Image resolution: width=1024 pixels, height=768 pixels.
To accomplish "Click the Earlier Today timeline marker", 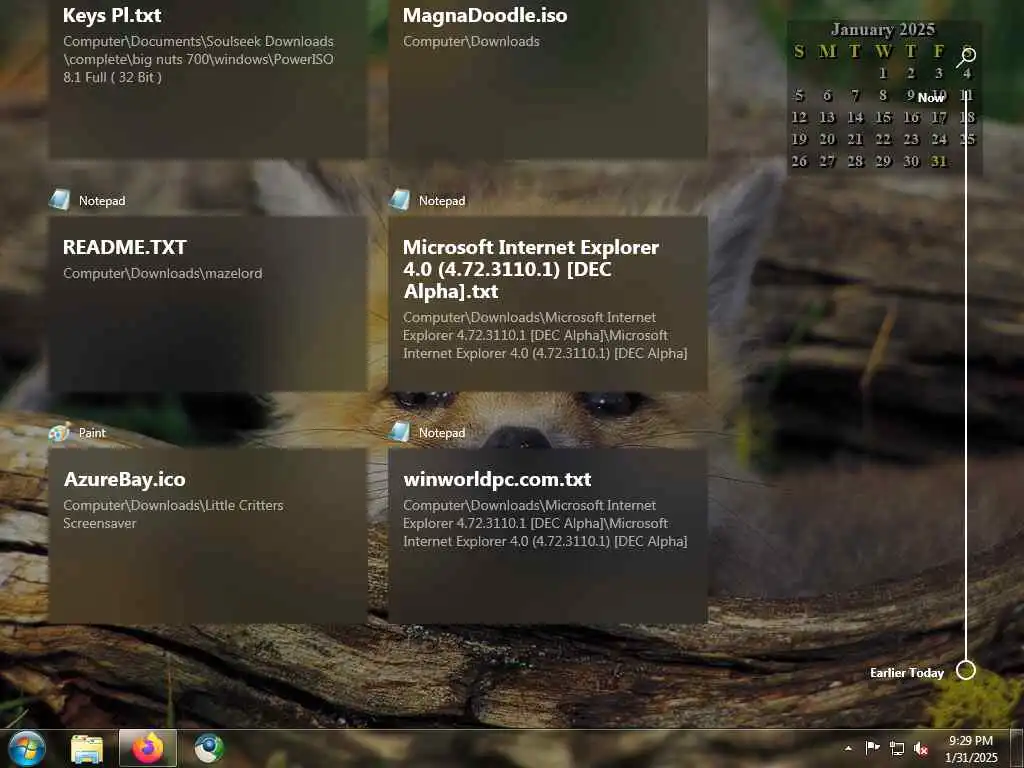I will 966,670.
